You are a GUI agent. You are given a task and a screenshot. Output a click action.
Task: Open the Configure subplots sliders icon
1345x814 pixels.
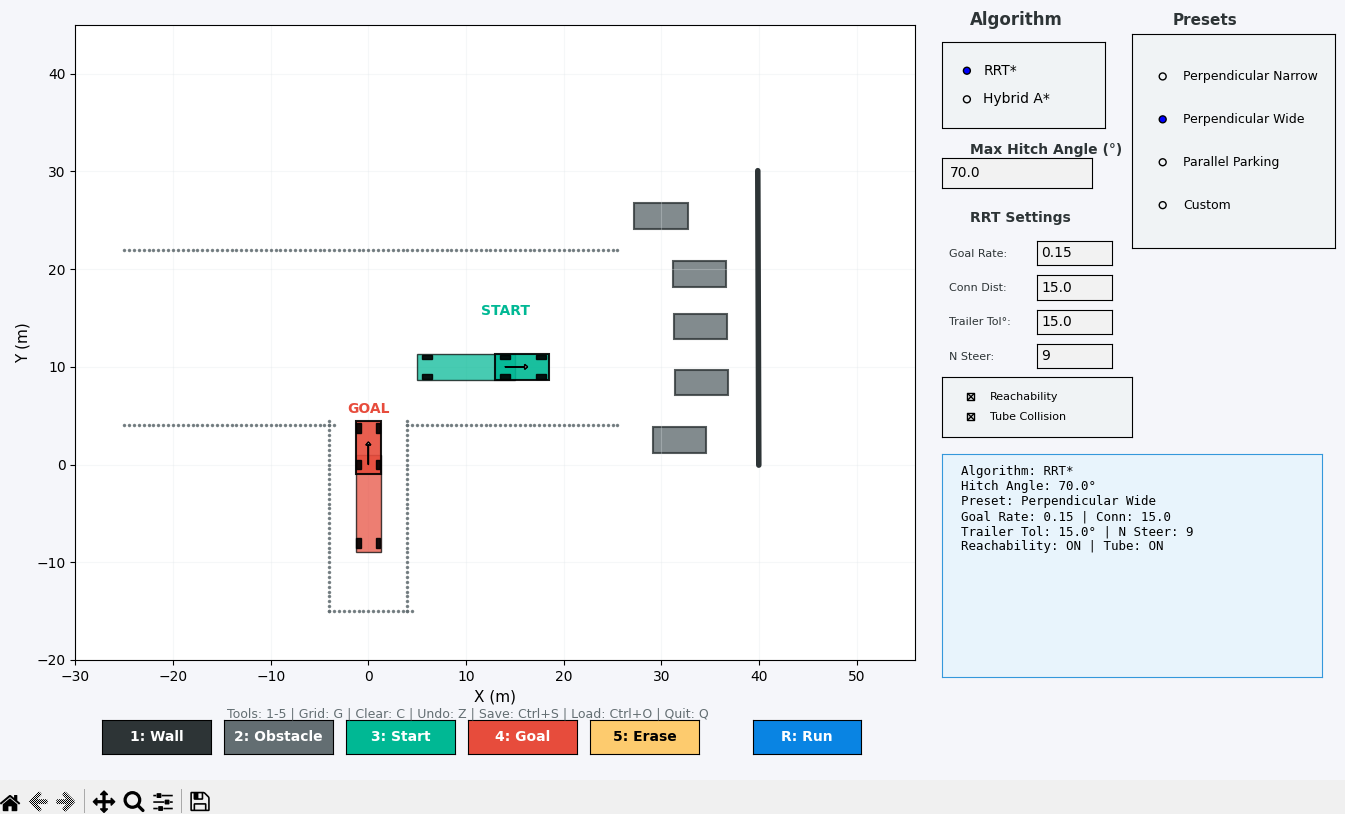163,802
